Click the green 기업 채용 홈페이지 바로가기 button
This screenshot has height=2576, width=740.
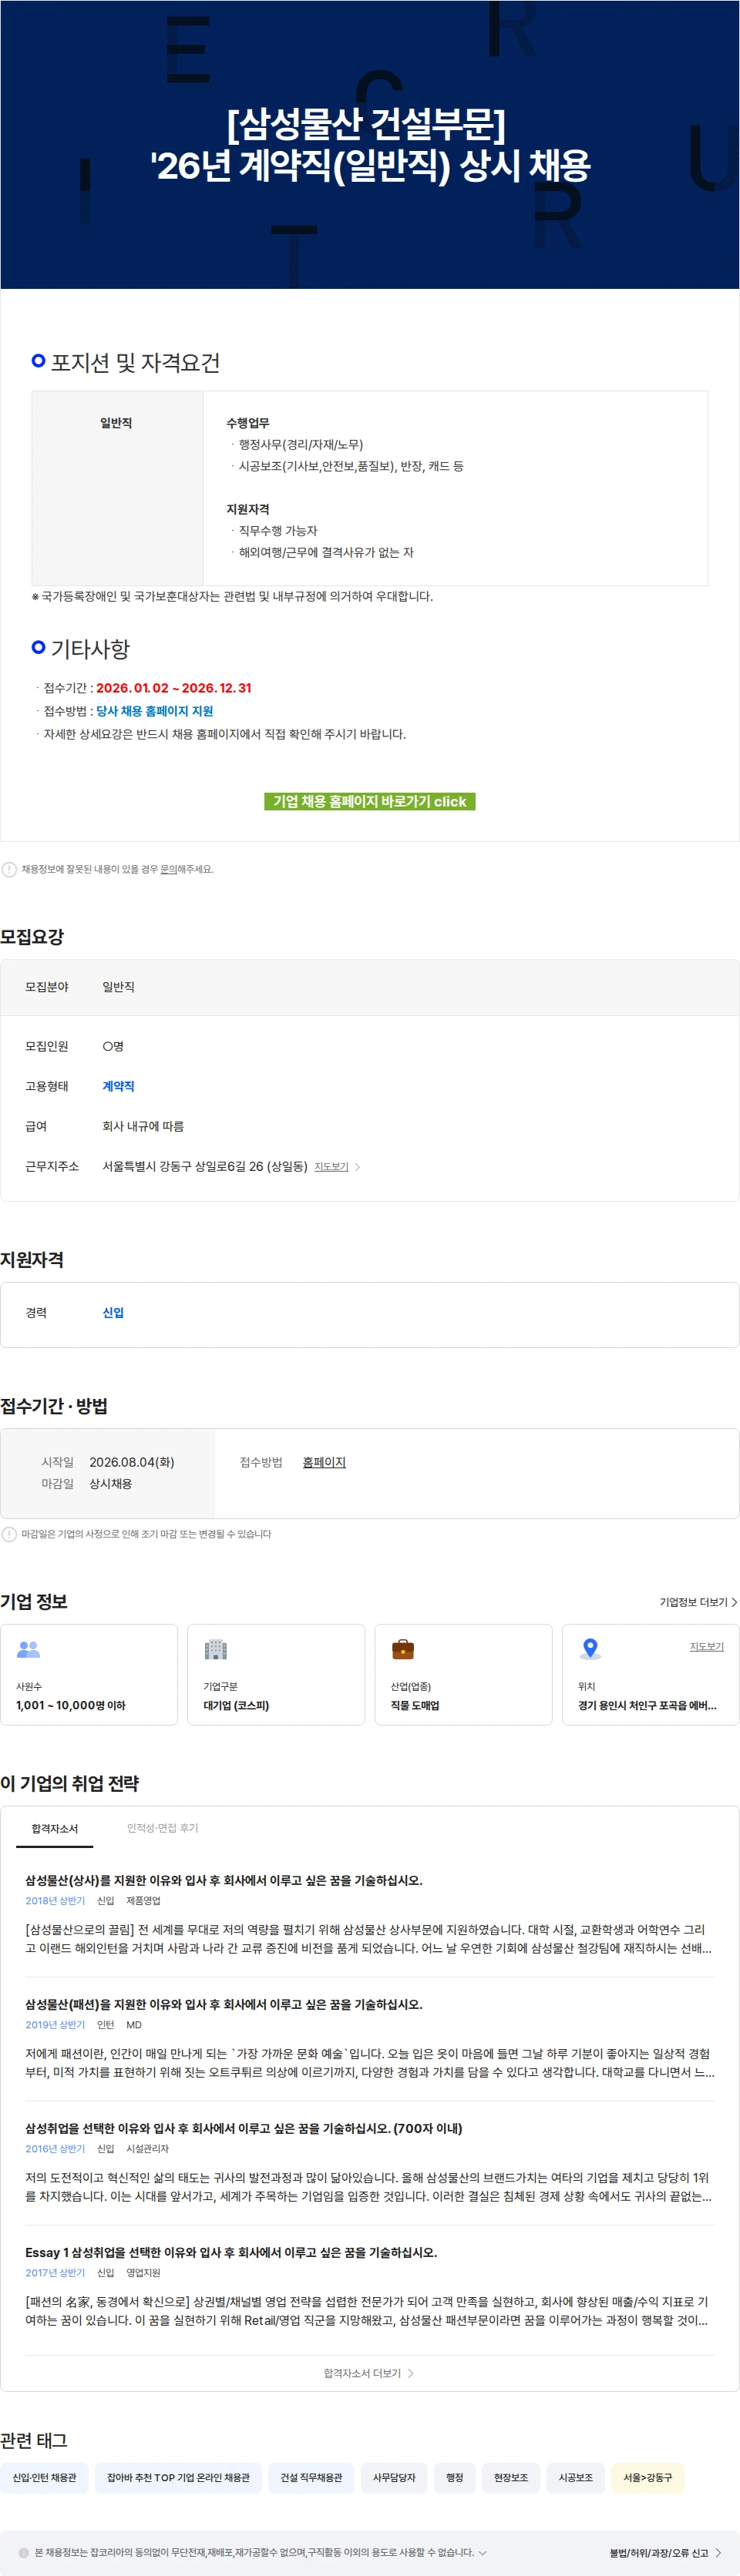point(369,801)
